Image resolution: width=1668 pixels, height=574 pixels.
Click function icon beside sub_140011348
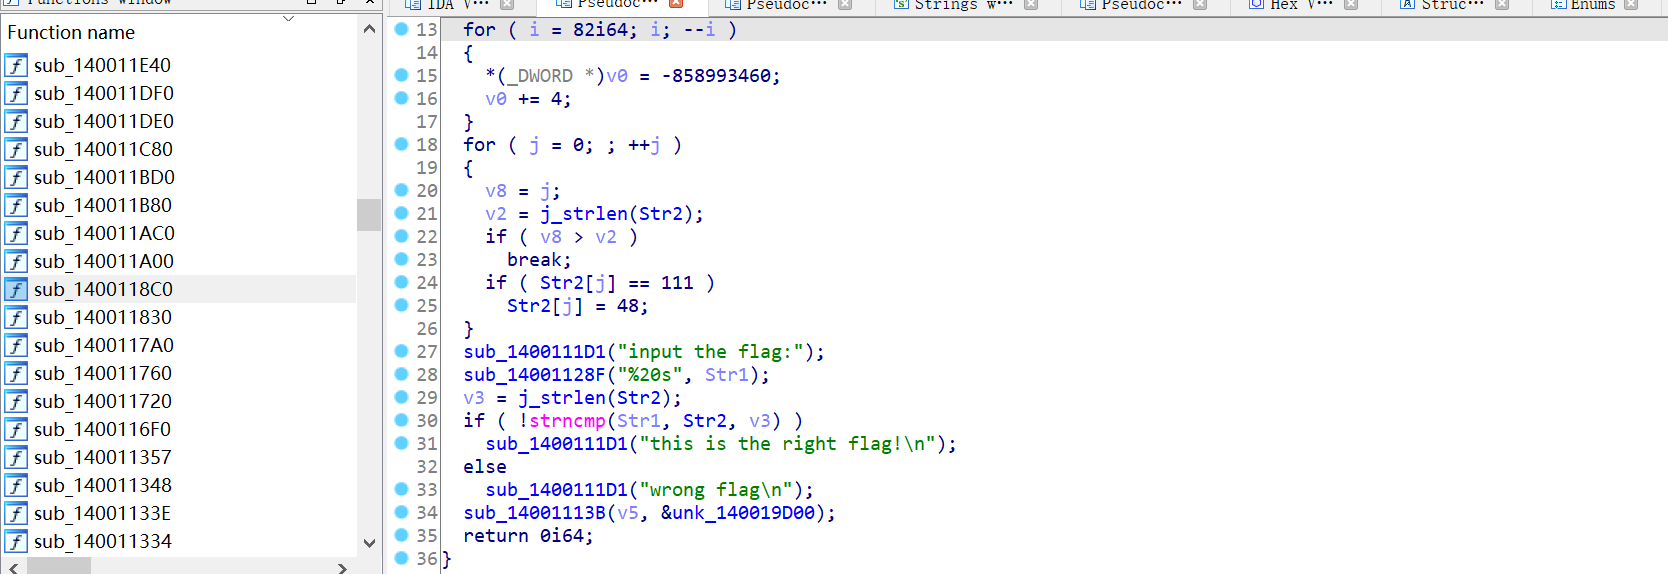tap(16, 486)
